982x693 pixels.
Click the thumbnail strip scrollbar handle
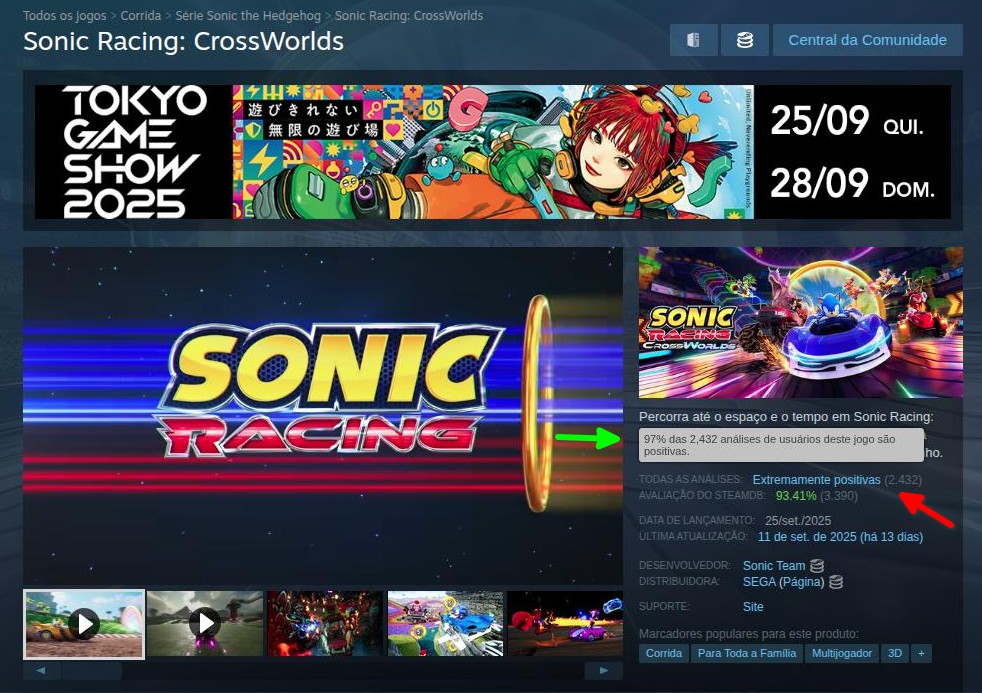tap(92, 671)
